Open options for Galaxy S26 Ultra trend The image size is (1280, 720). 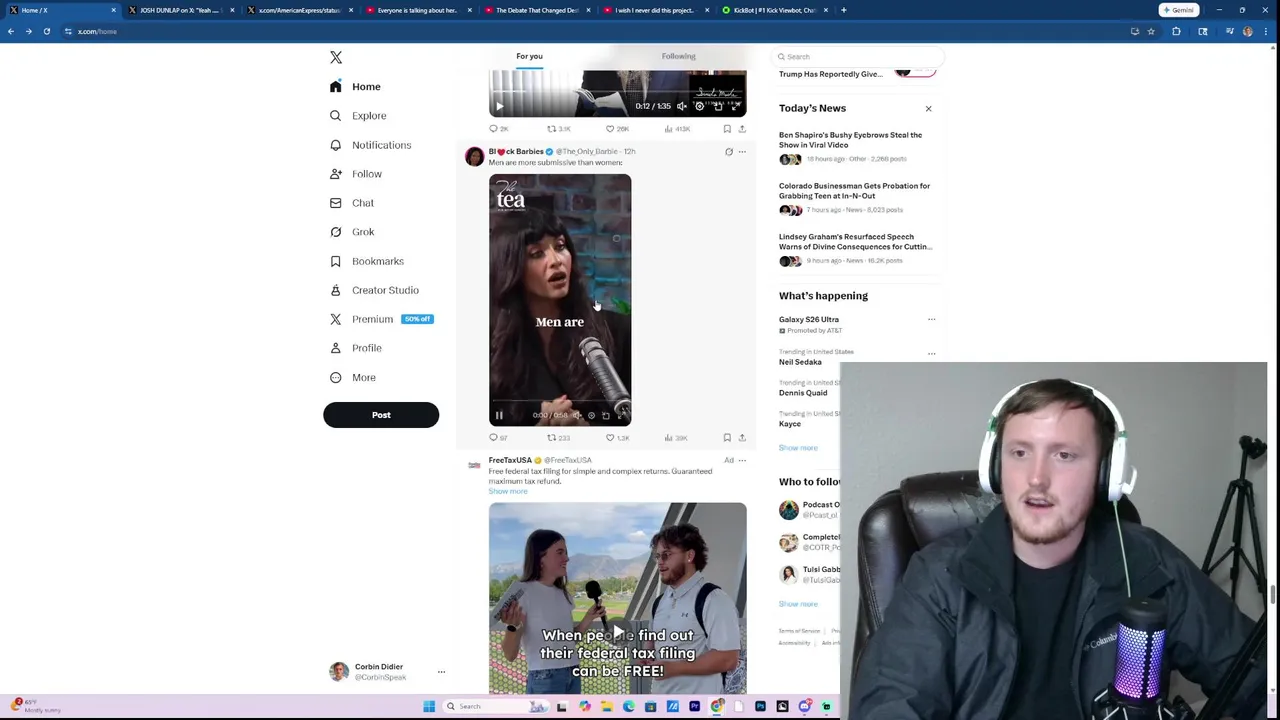[x=931, y=320]
